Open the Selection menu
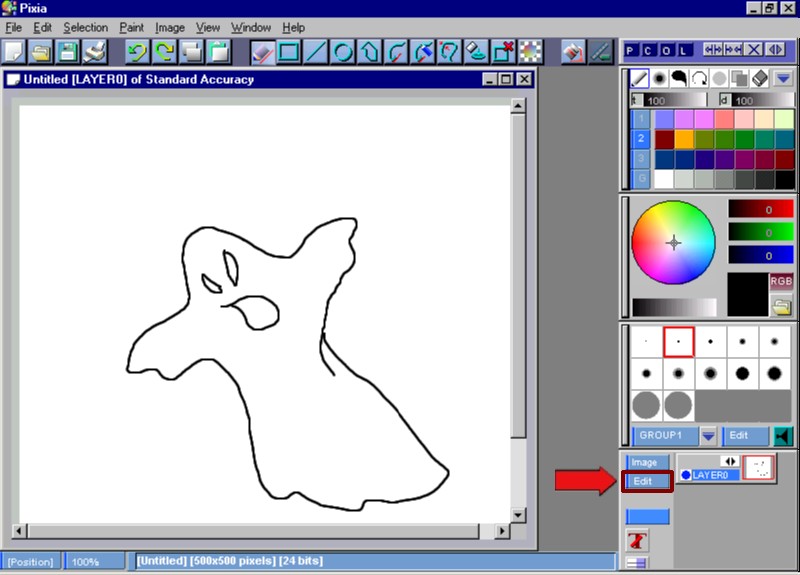This screenshot has width=800, height=575. coord(85,27)
